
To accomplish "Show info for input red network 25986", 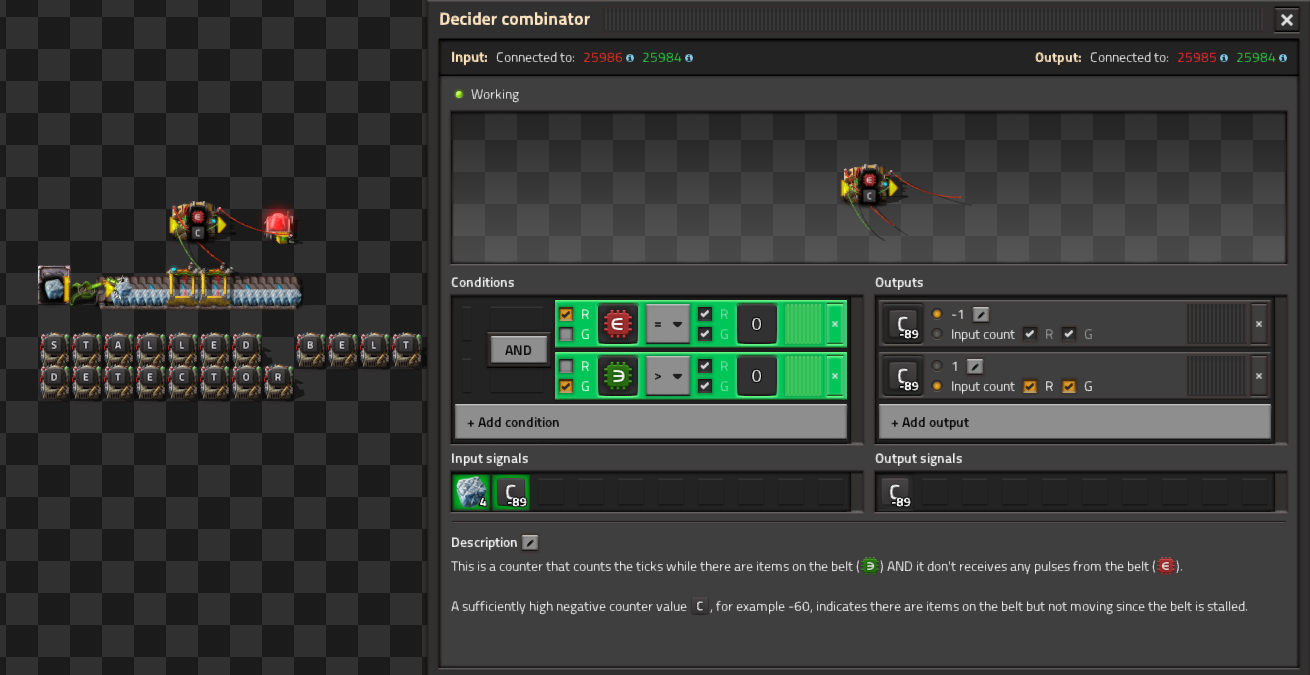I will tap(630, 58).
